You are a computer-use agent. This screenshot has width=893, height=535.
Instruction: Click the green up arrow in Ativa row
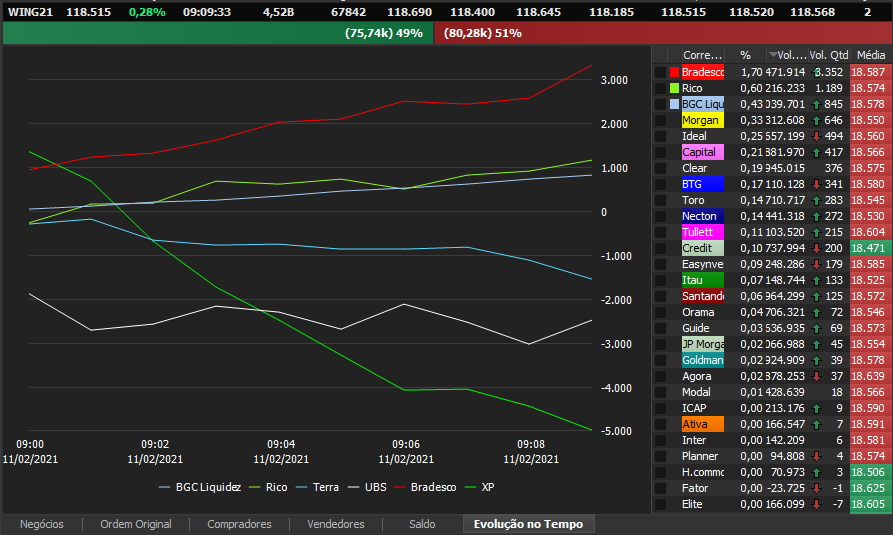[x=816, y=424]
